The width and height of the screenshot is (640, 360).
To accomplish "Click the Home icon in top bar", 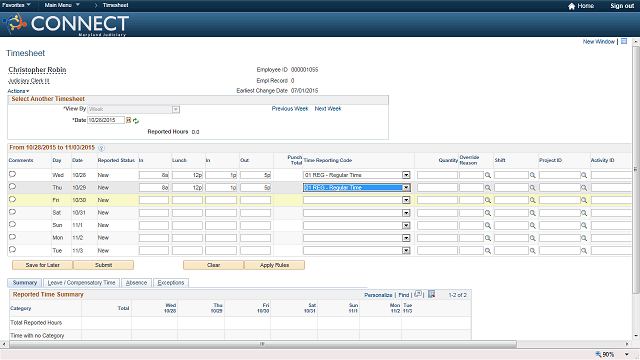I will (x=571, y=6).
